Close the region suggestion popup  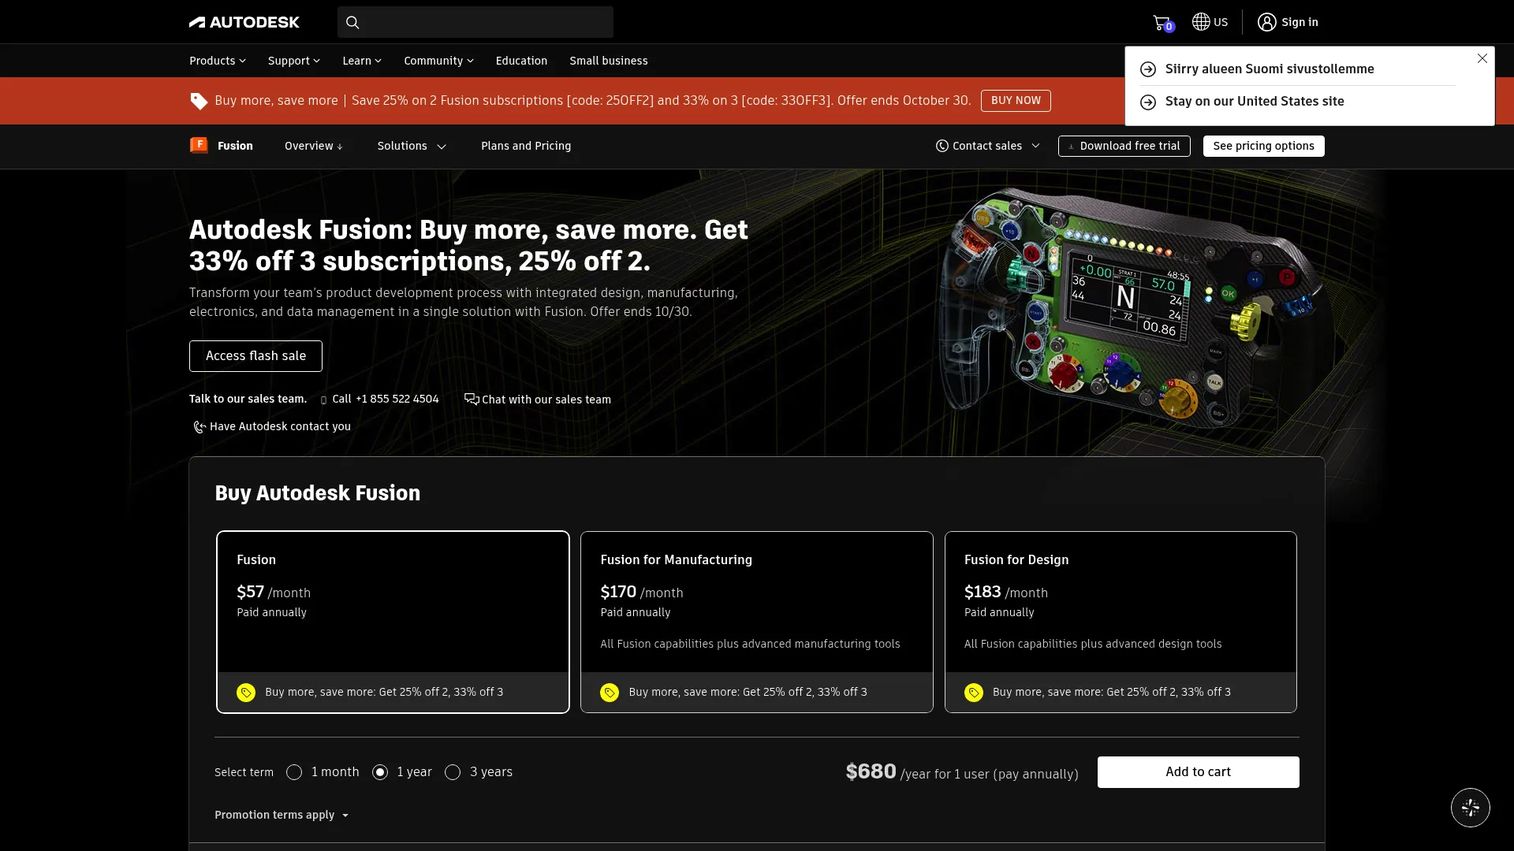[1482, 58]
